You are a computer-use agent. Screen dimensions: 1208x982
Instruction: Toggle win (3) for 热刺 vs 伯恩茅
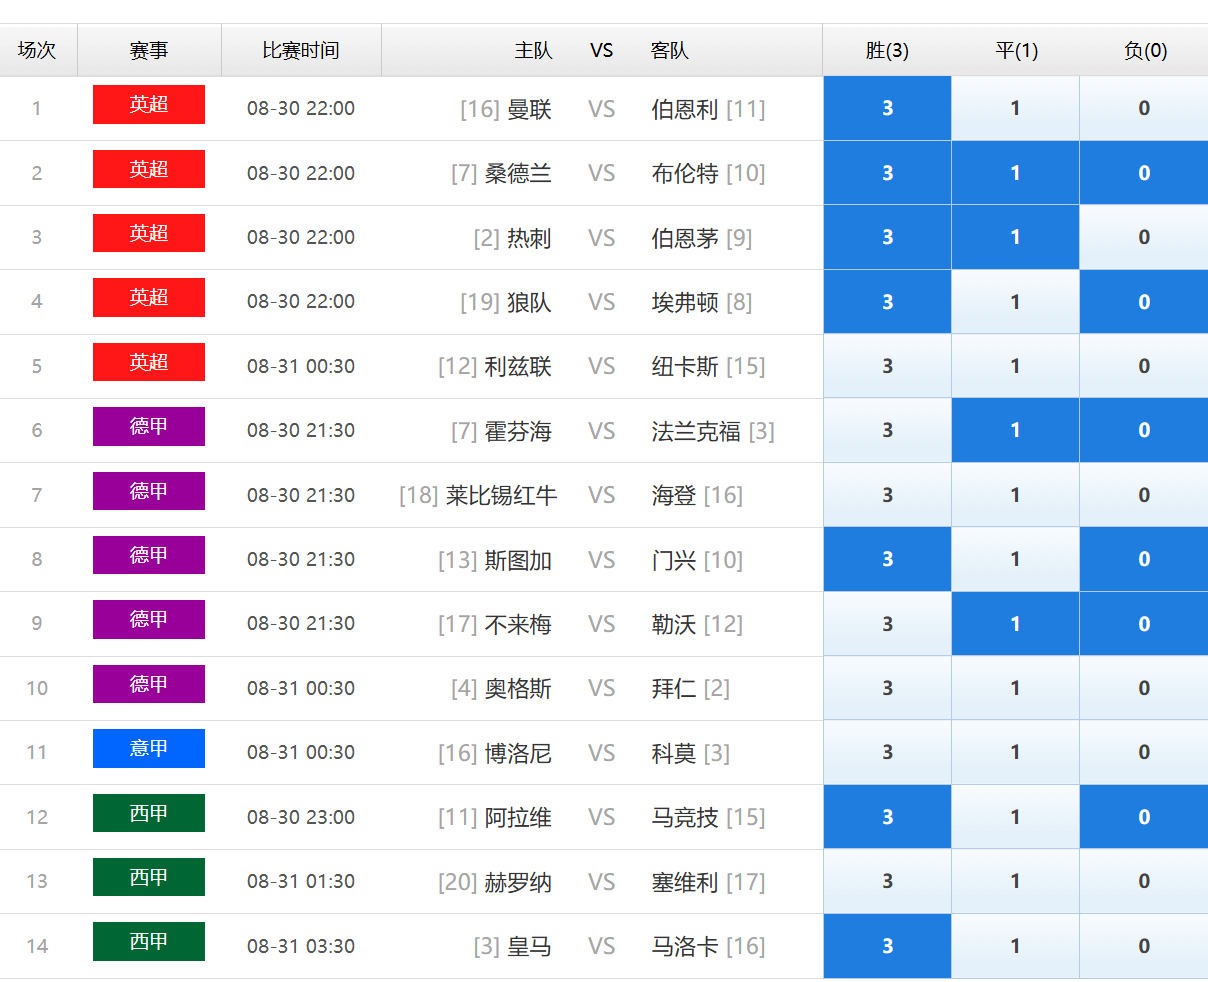pyautogui.click(x=887, y=238)
